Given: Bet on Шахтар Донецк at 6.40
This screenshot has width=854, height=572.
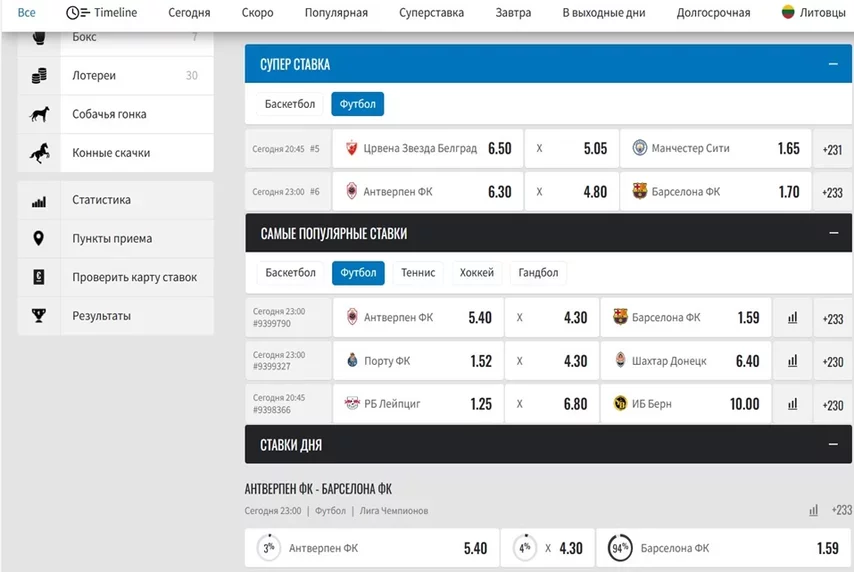Looking at the screenshot, I should coord(686,361).
